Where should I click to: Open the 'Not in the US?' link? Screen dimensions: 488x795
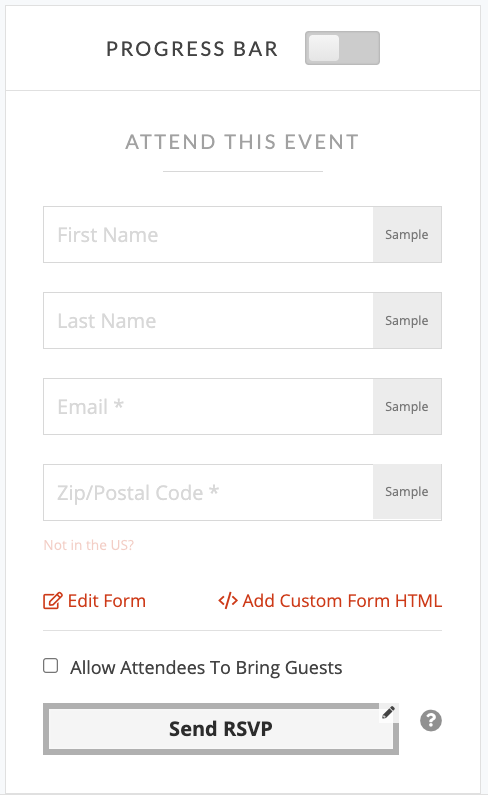[89, 545]
